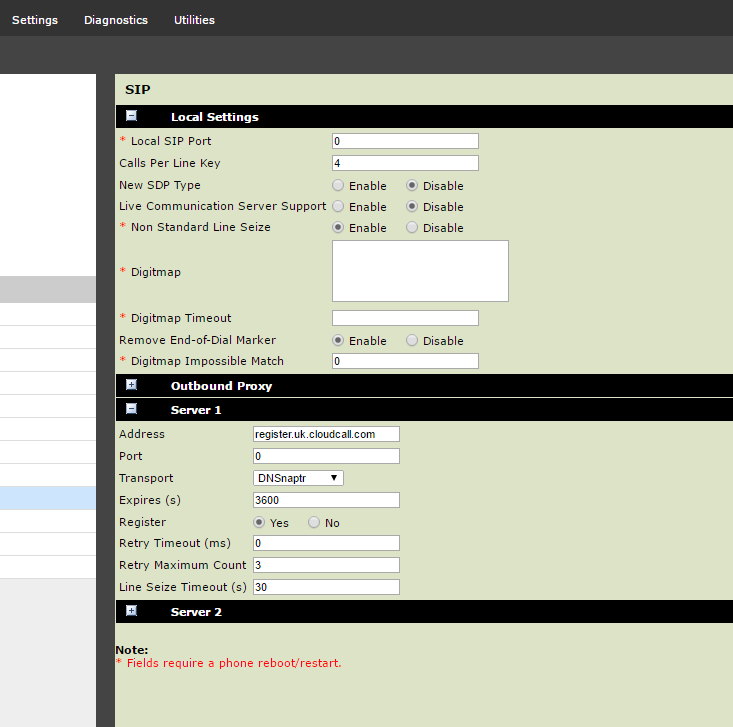This screenshot has width=733, height=727.
Task: Disable Live Communication Server Support
Action: tap(412, 206)
